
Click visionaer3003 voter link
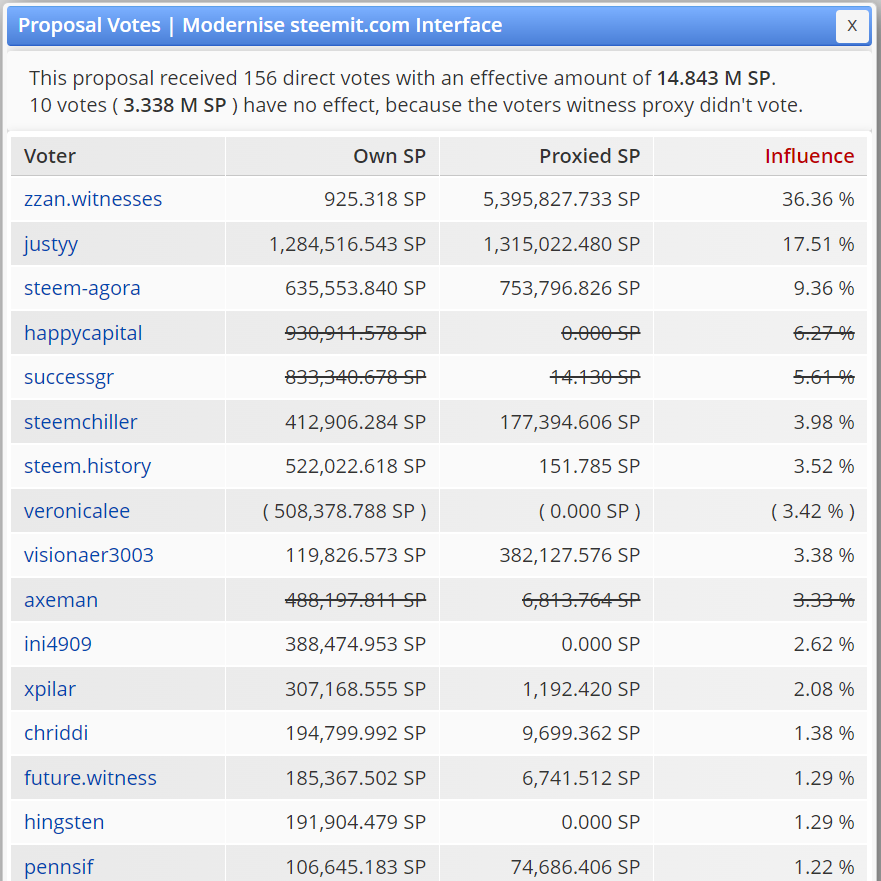point(89,555)
